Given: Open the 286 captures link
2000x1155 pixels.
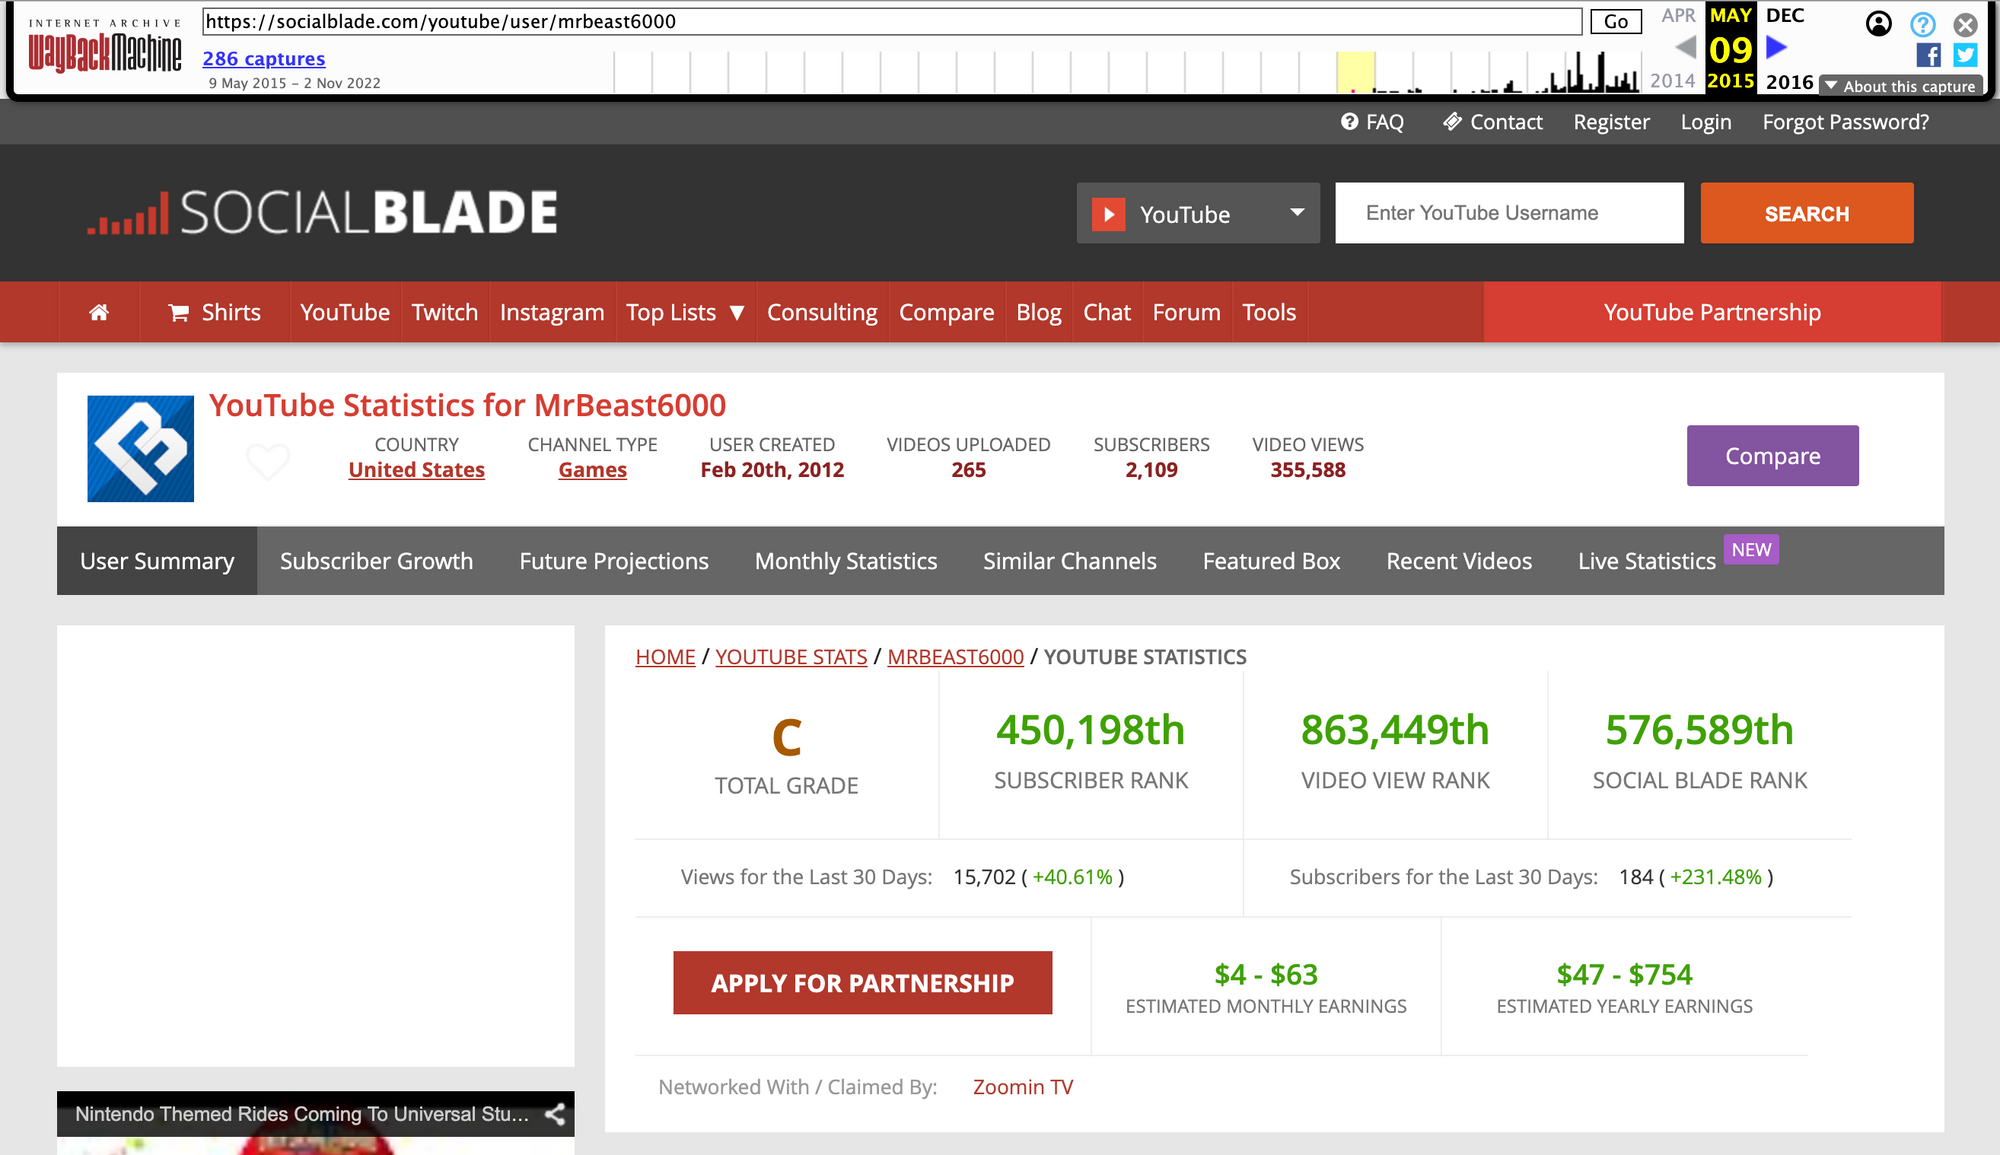Looking at the screenshot, I should coord(264,59).
